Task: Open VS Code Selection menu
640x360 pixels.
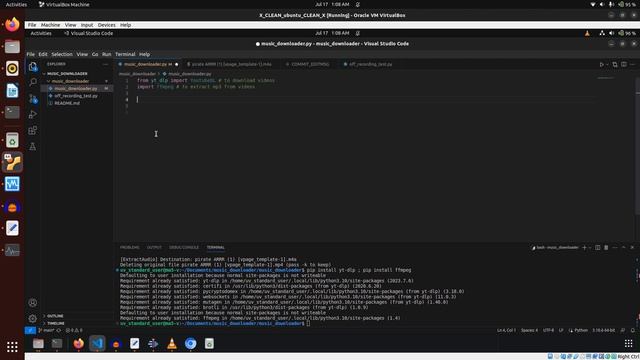Action: [x=62, y=54]
